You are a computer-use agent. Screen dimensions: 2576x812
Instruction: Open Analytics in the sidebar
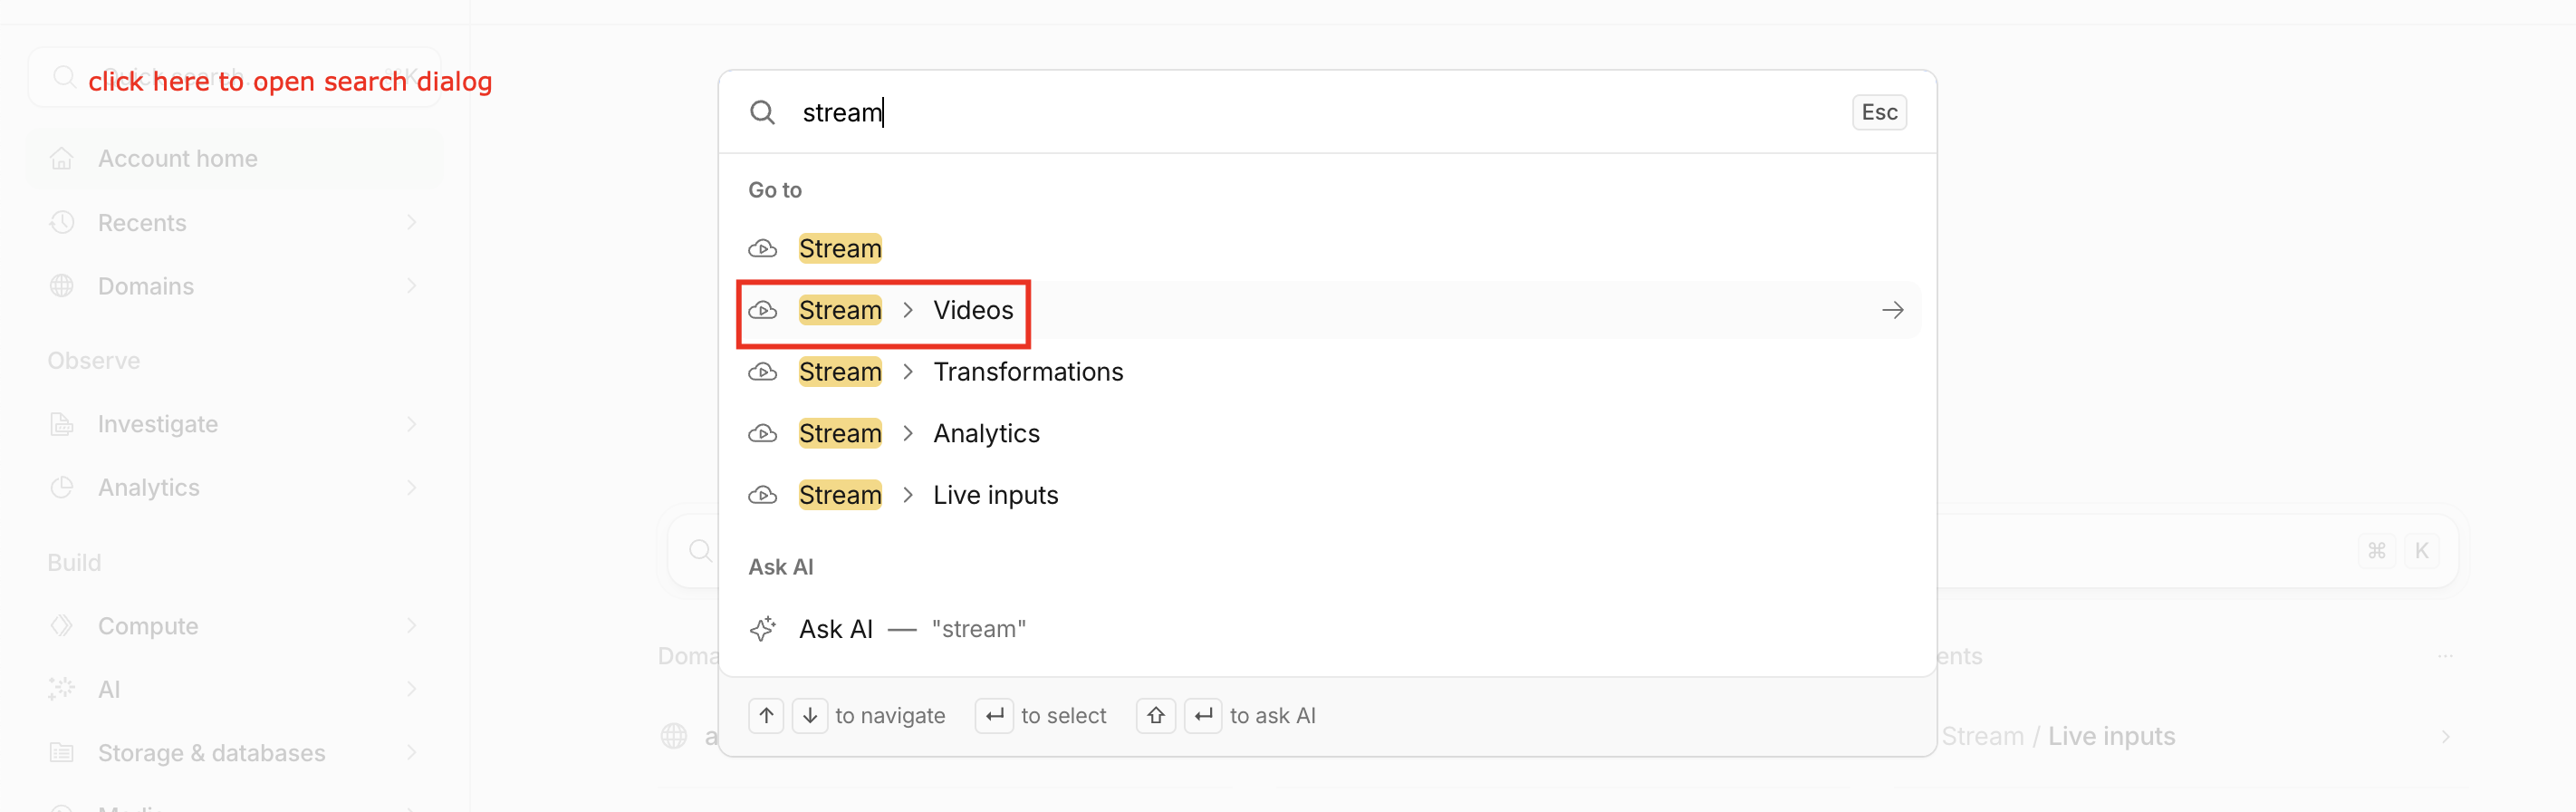[x=235, y=487]
